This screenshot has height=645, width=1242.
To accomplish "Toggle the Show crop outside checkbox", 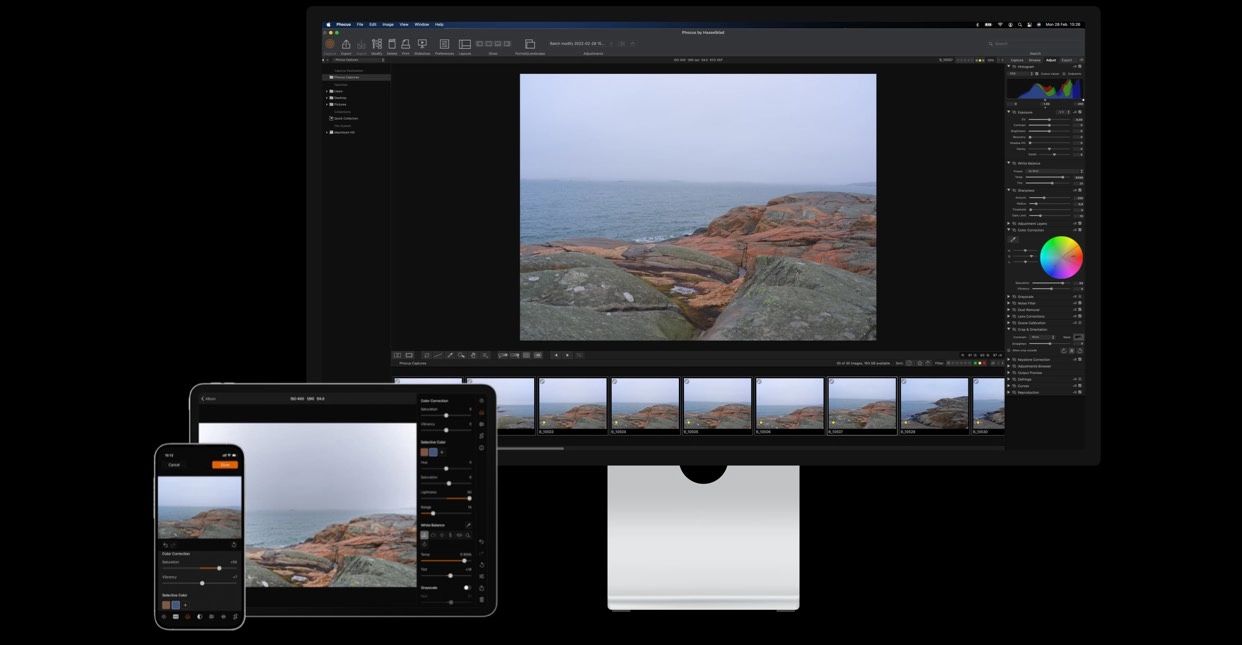I will (1010, 350).
